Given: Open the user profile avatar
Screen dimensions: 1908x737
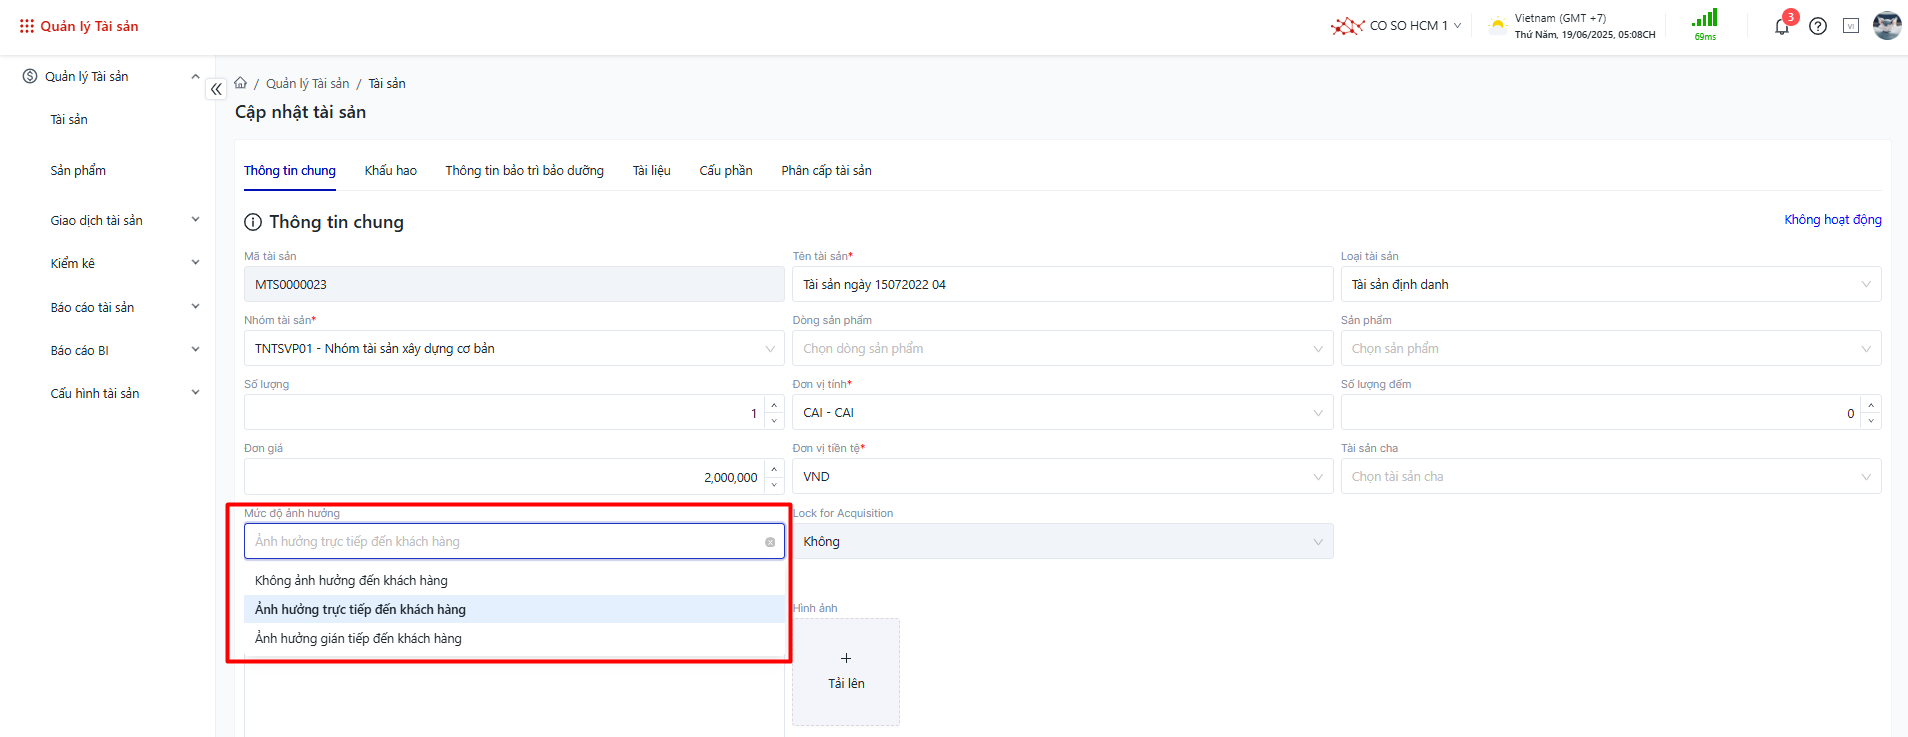Looking at the screenshot, I should click(x=1887, y=26).
